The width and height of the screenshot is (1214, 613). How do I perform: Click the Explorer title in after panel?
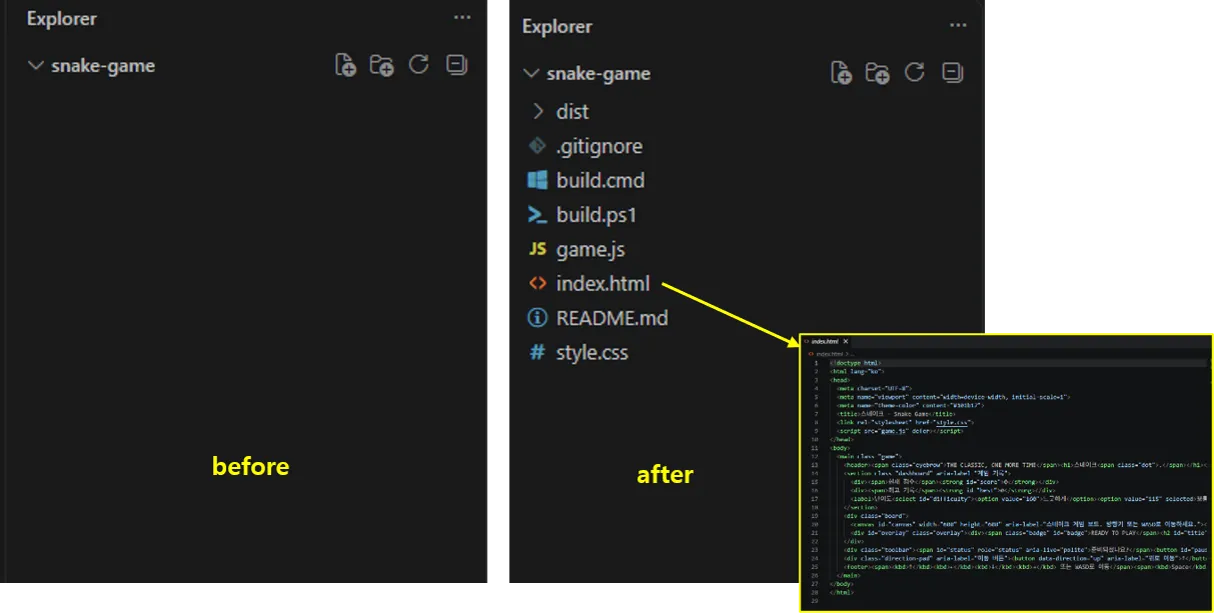[x=557, y=26]
